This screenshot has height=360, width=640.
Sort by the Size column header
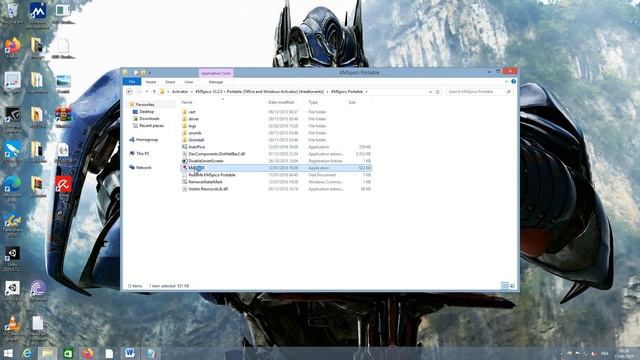(352, 102)
